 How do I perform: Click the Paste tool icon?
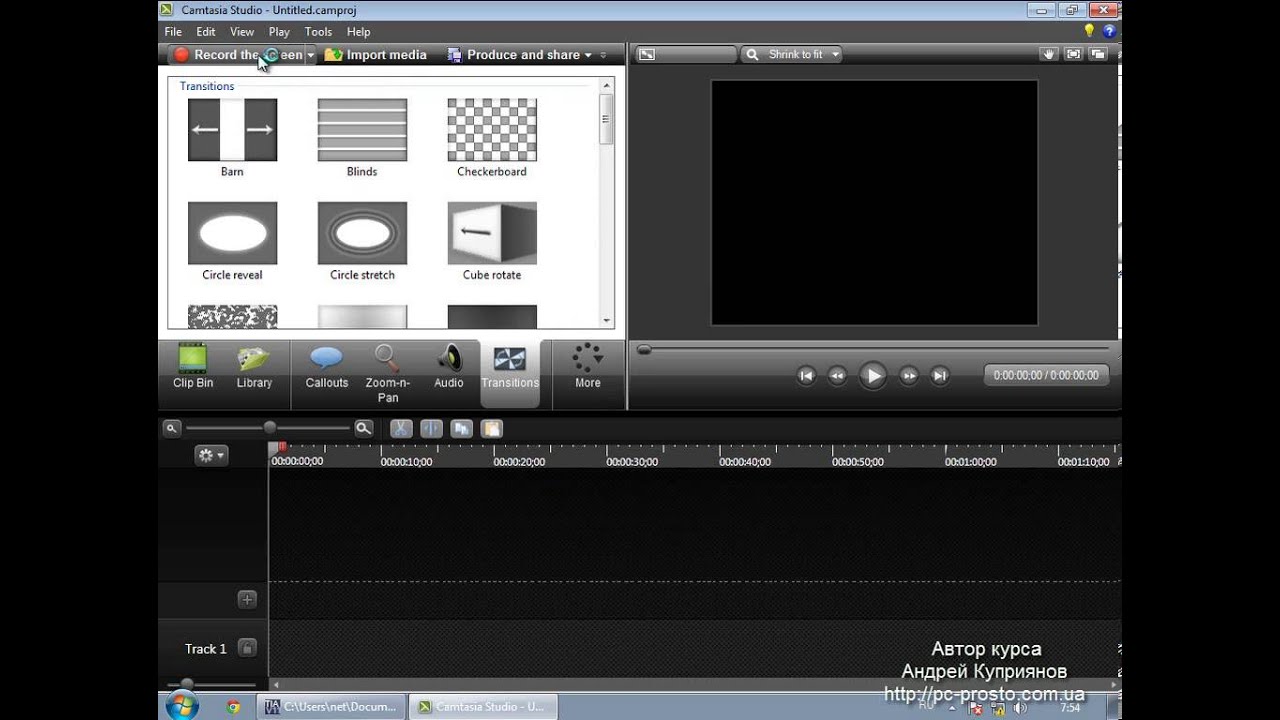tap(491, 428)
